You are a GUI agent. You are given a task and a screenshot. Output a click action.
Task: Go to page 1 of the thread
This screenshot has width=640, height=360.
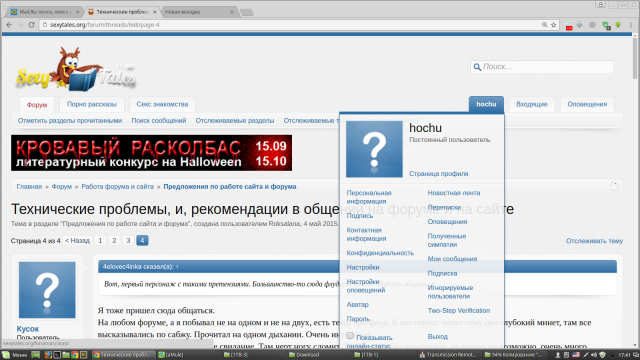pos(100,240)
